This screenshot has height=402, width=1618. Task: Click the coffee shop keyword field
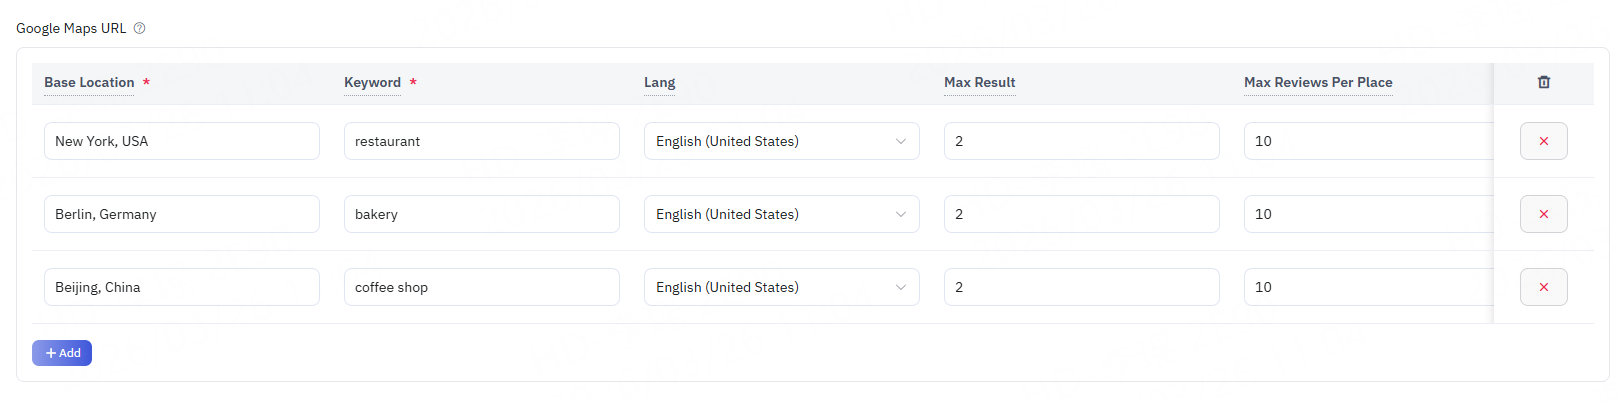[x=481, y=287]
